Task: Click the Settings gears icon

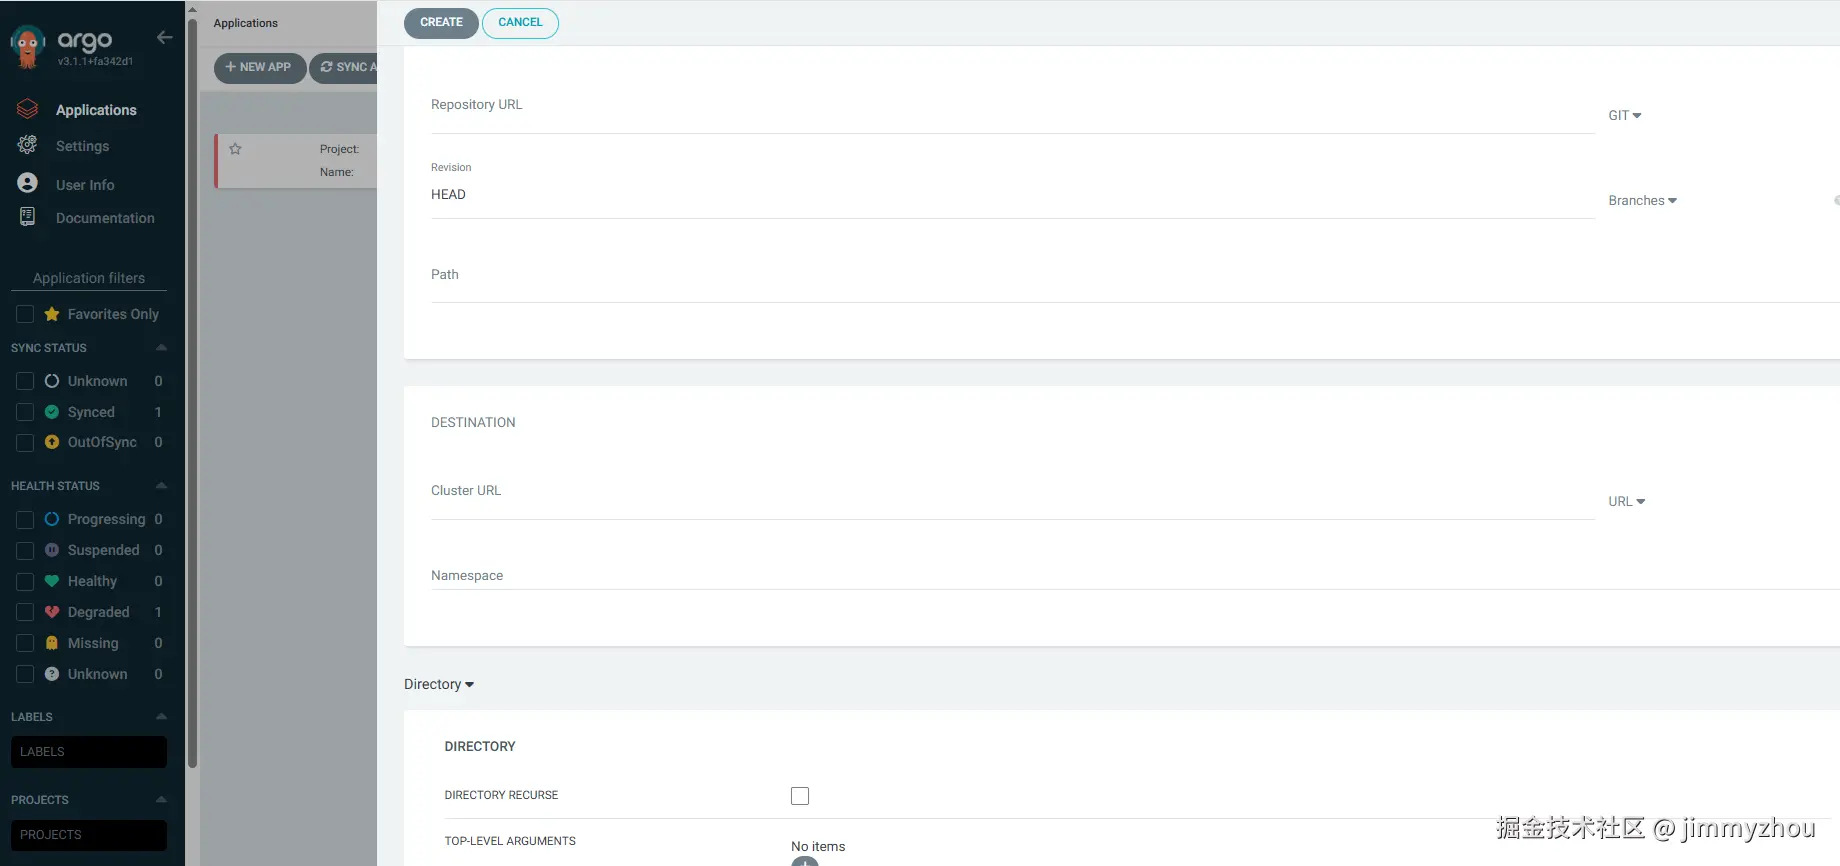Action: (x=28, y=145)
